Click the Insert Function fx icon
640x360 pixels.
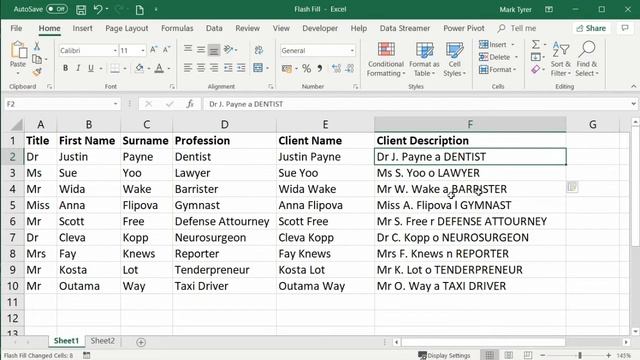pos(190,104)
